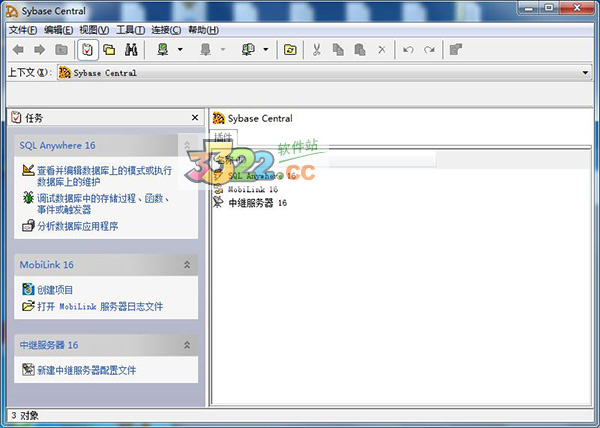600x428 pixels.
Task: Click the MobiLink 16 group header title
Action: [x=47, y=265]
